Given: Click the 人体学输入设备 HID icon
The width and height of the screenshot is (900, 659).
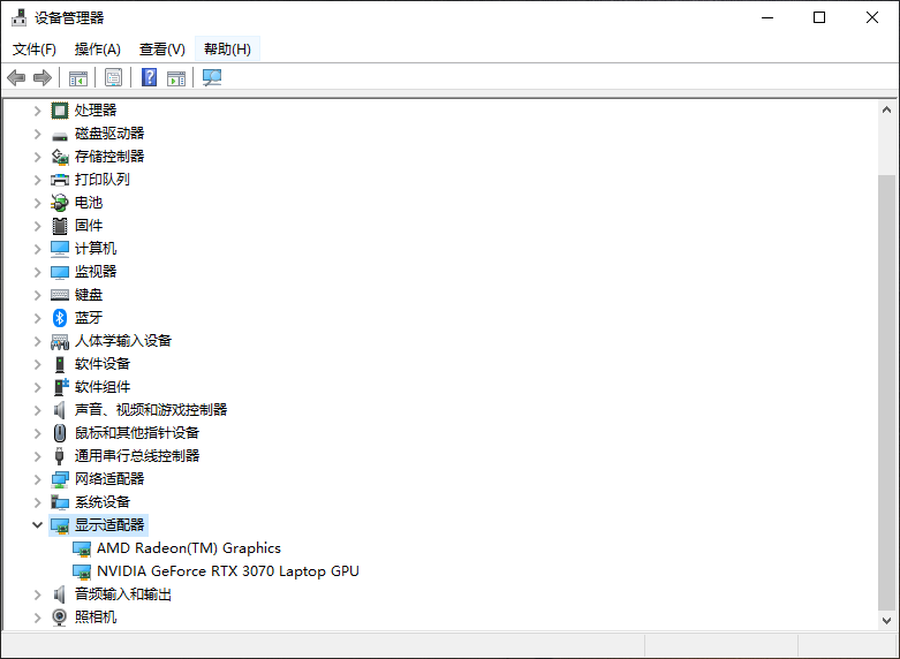Looking at the screenshot, I should tap(60, 341).
